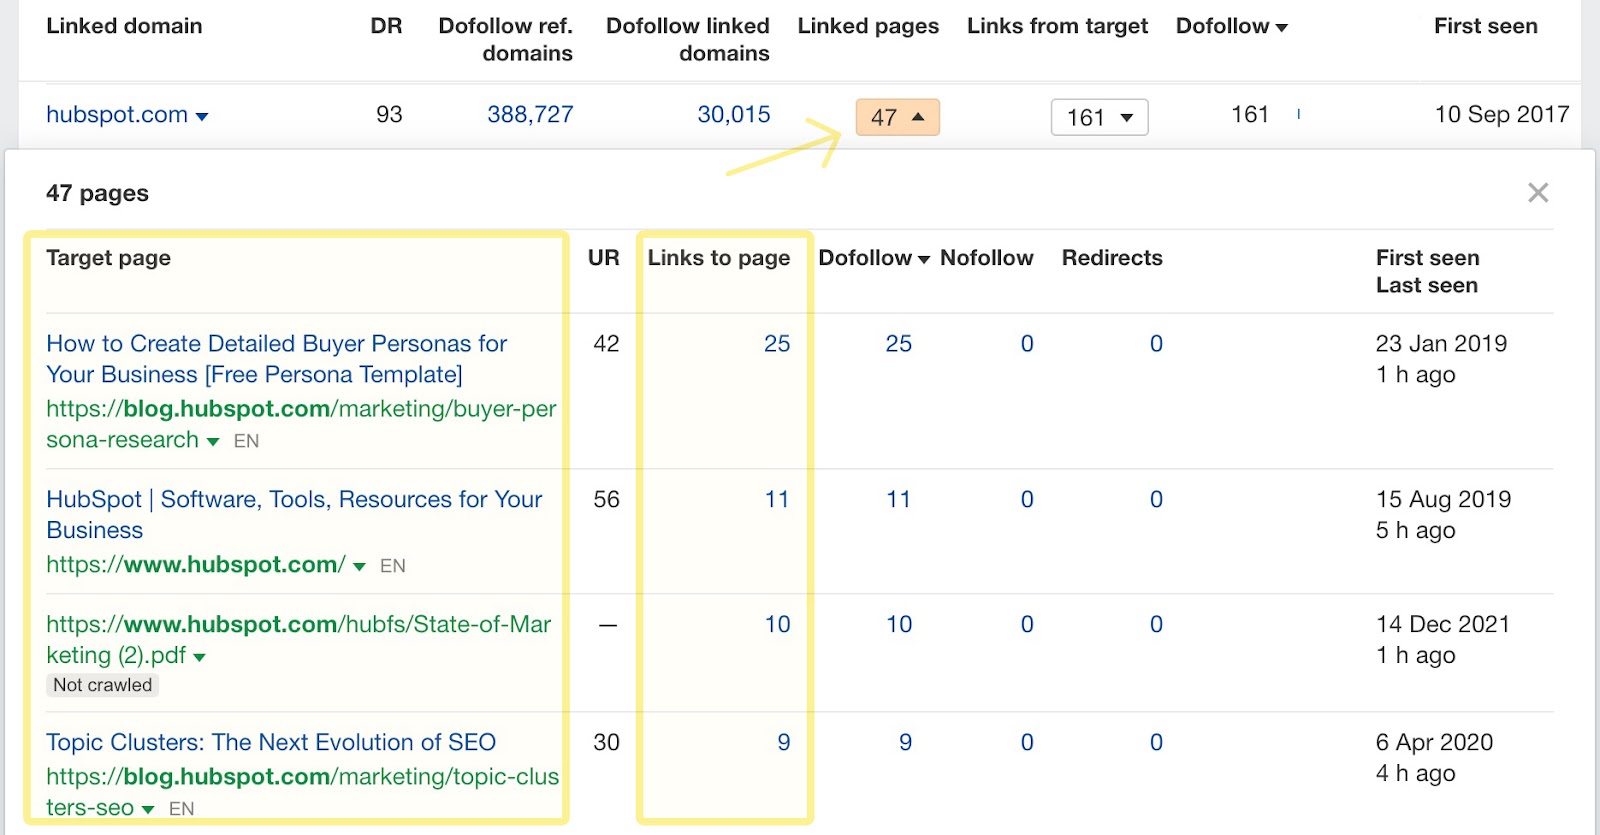Click 11 in the Dofollow column
Image resolution: width=1600 pixels, height=835 pixels.
tap(899, 499)
